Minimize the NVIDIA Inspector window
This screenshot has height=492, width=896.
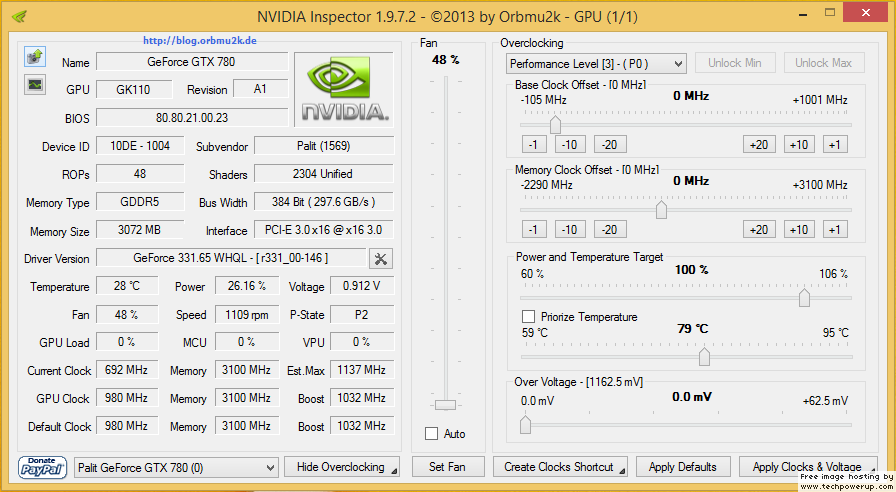tap(803, 14)
